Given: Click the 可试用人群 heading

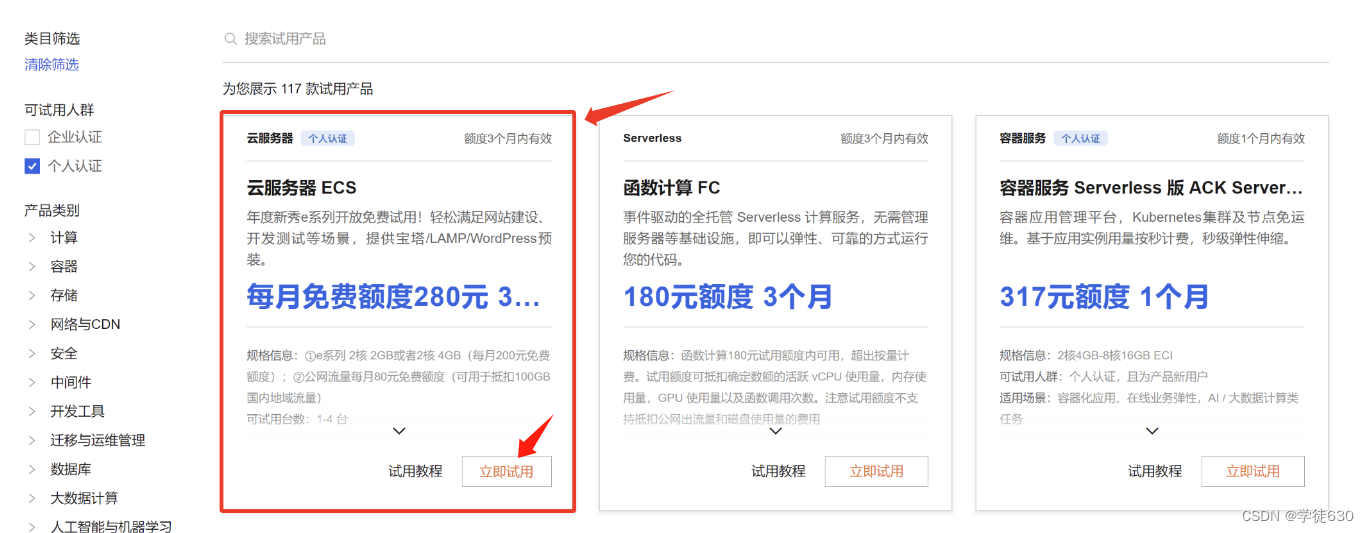Looking at the screenshot, I should click(x=59, y=110).
